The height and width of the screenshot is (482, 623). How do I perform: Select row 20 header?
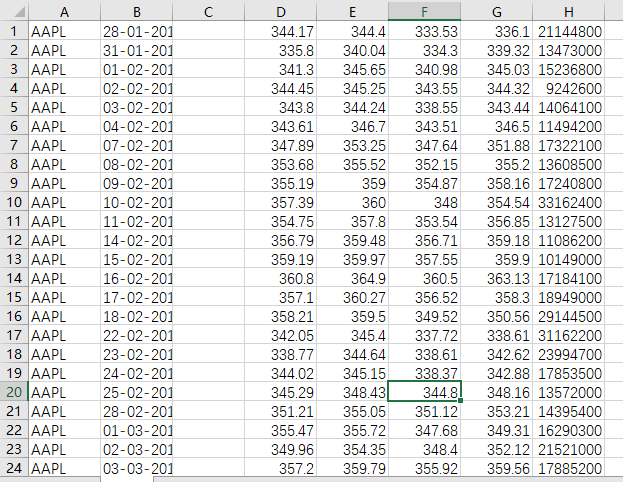coord(14,392)
